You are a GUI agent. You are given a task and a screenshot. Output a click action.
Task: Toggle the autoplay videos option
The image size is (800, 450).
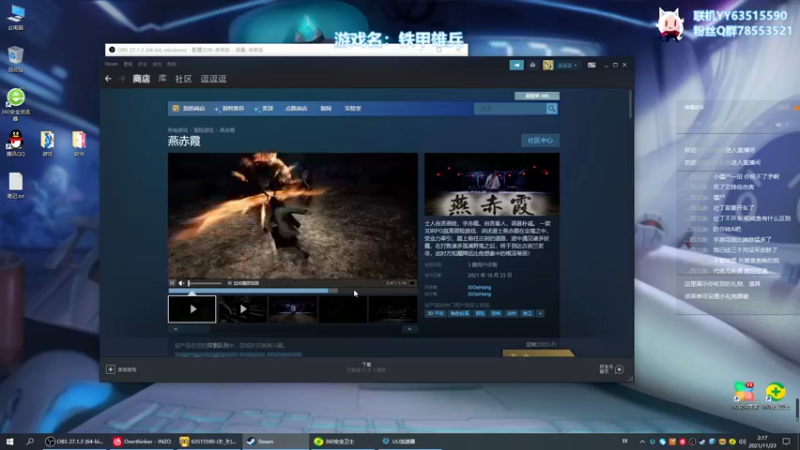coord(243,283)
